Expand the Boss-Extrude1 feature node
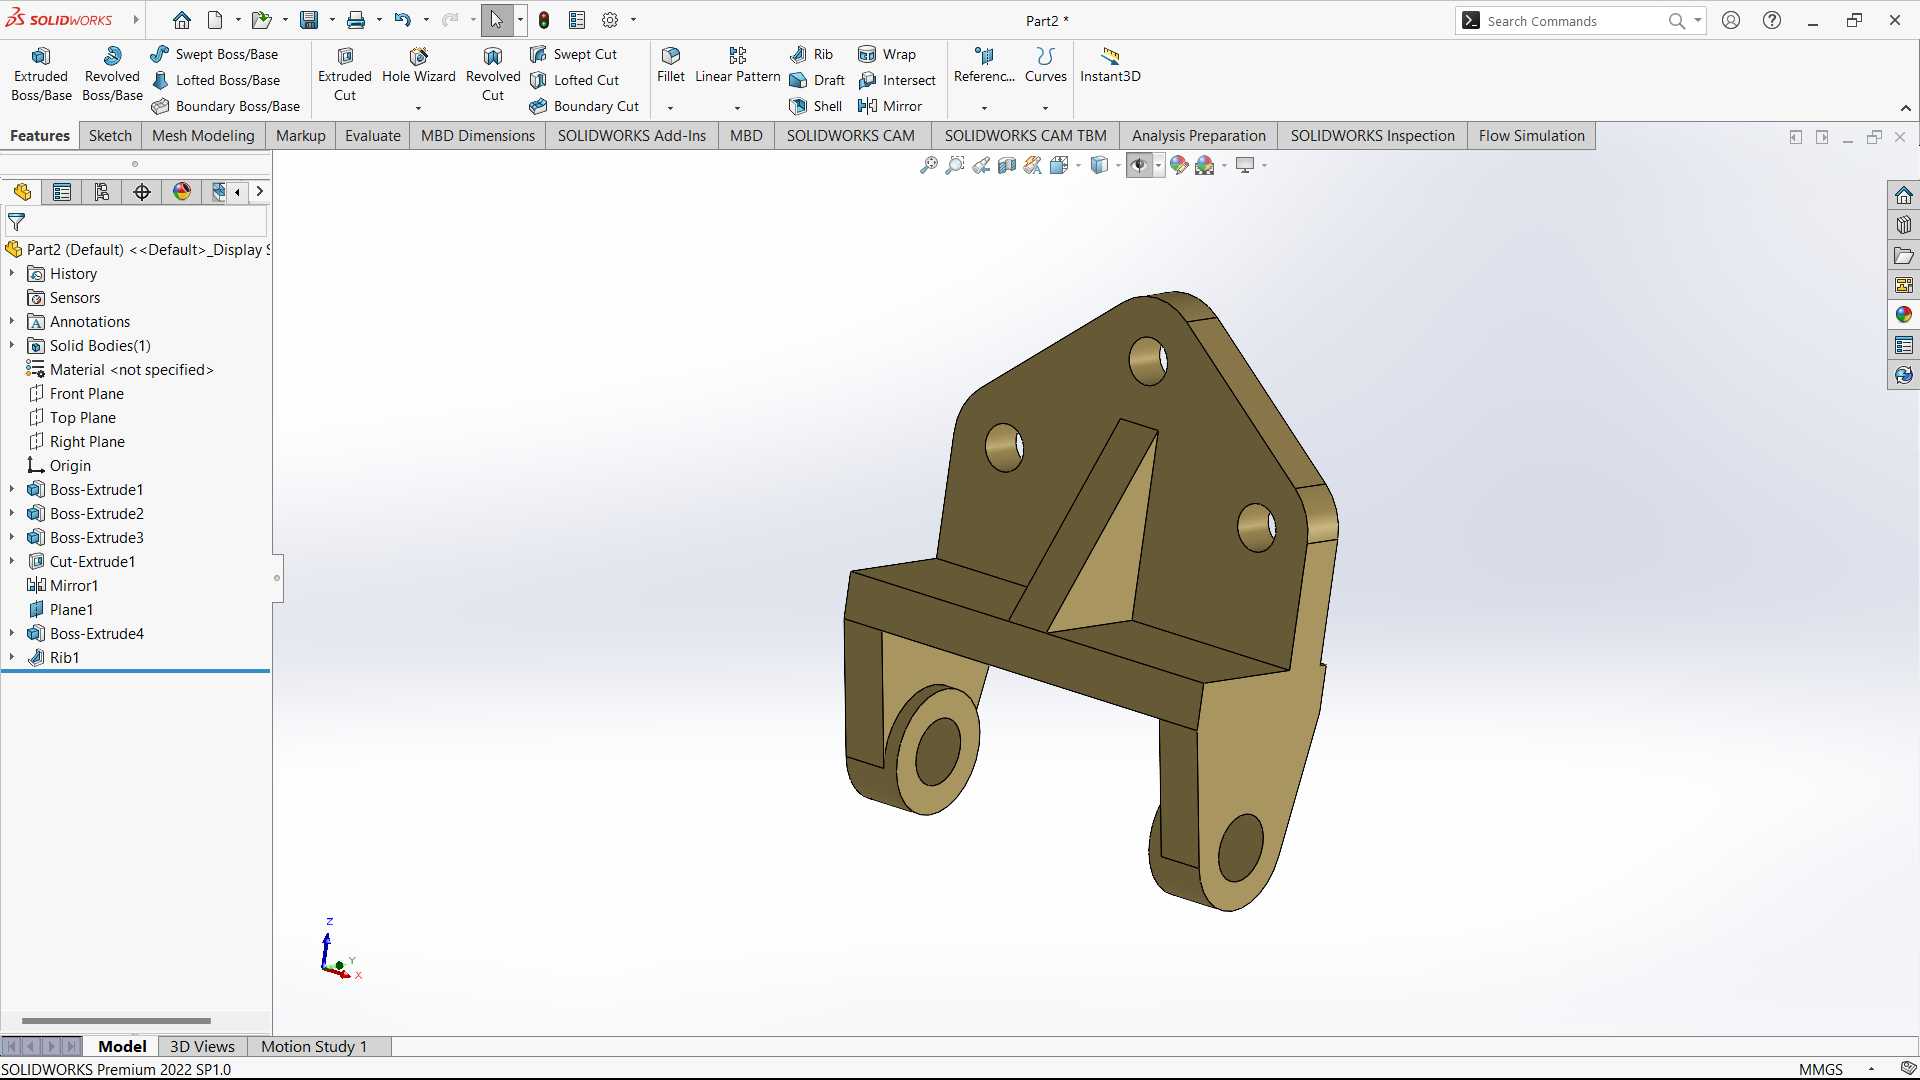Viewport: 1920px width, 1080px height. (x=12, y=489)
